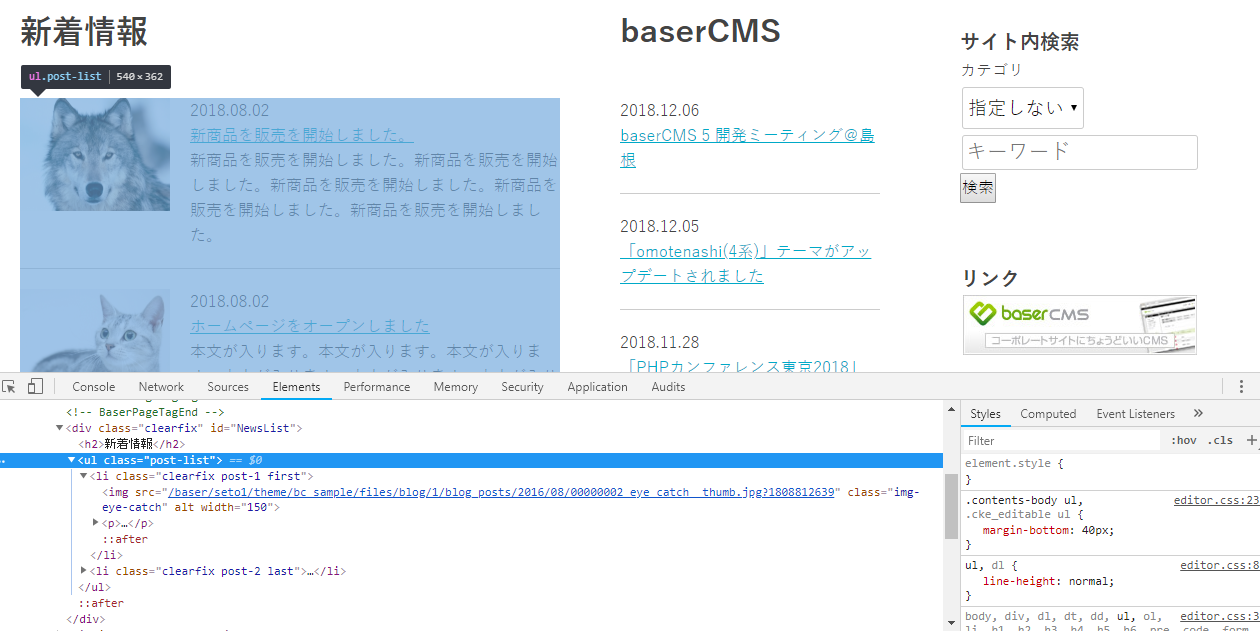Click the サイト内検索 heading
This screenshot has width=1260, height=631.
[1020, 42]
